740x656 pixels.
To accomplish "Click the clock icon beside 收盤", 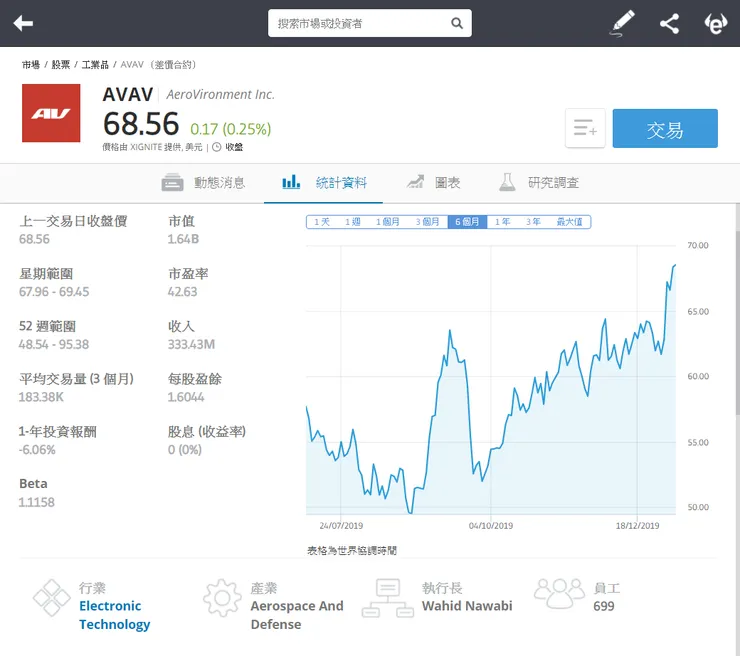I will click(x=217, y=147).
